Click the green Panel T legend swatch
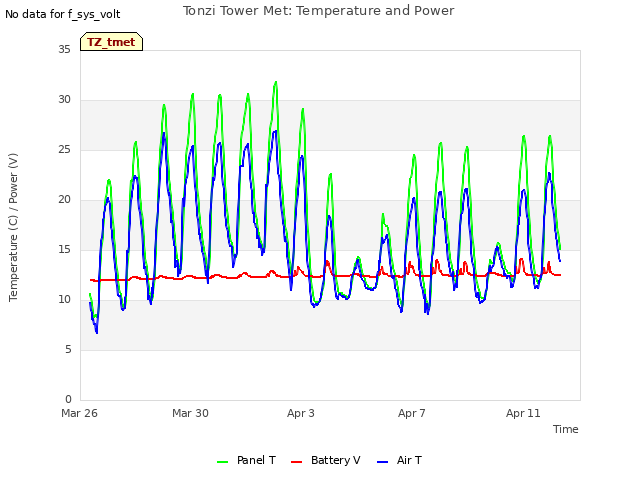 222,462
